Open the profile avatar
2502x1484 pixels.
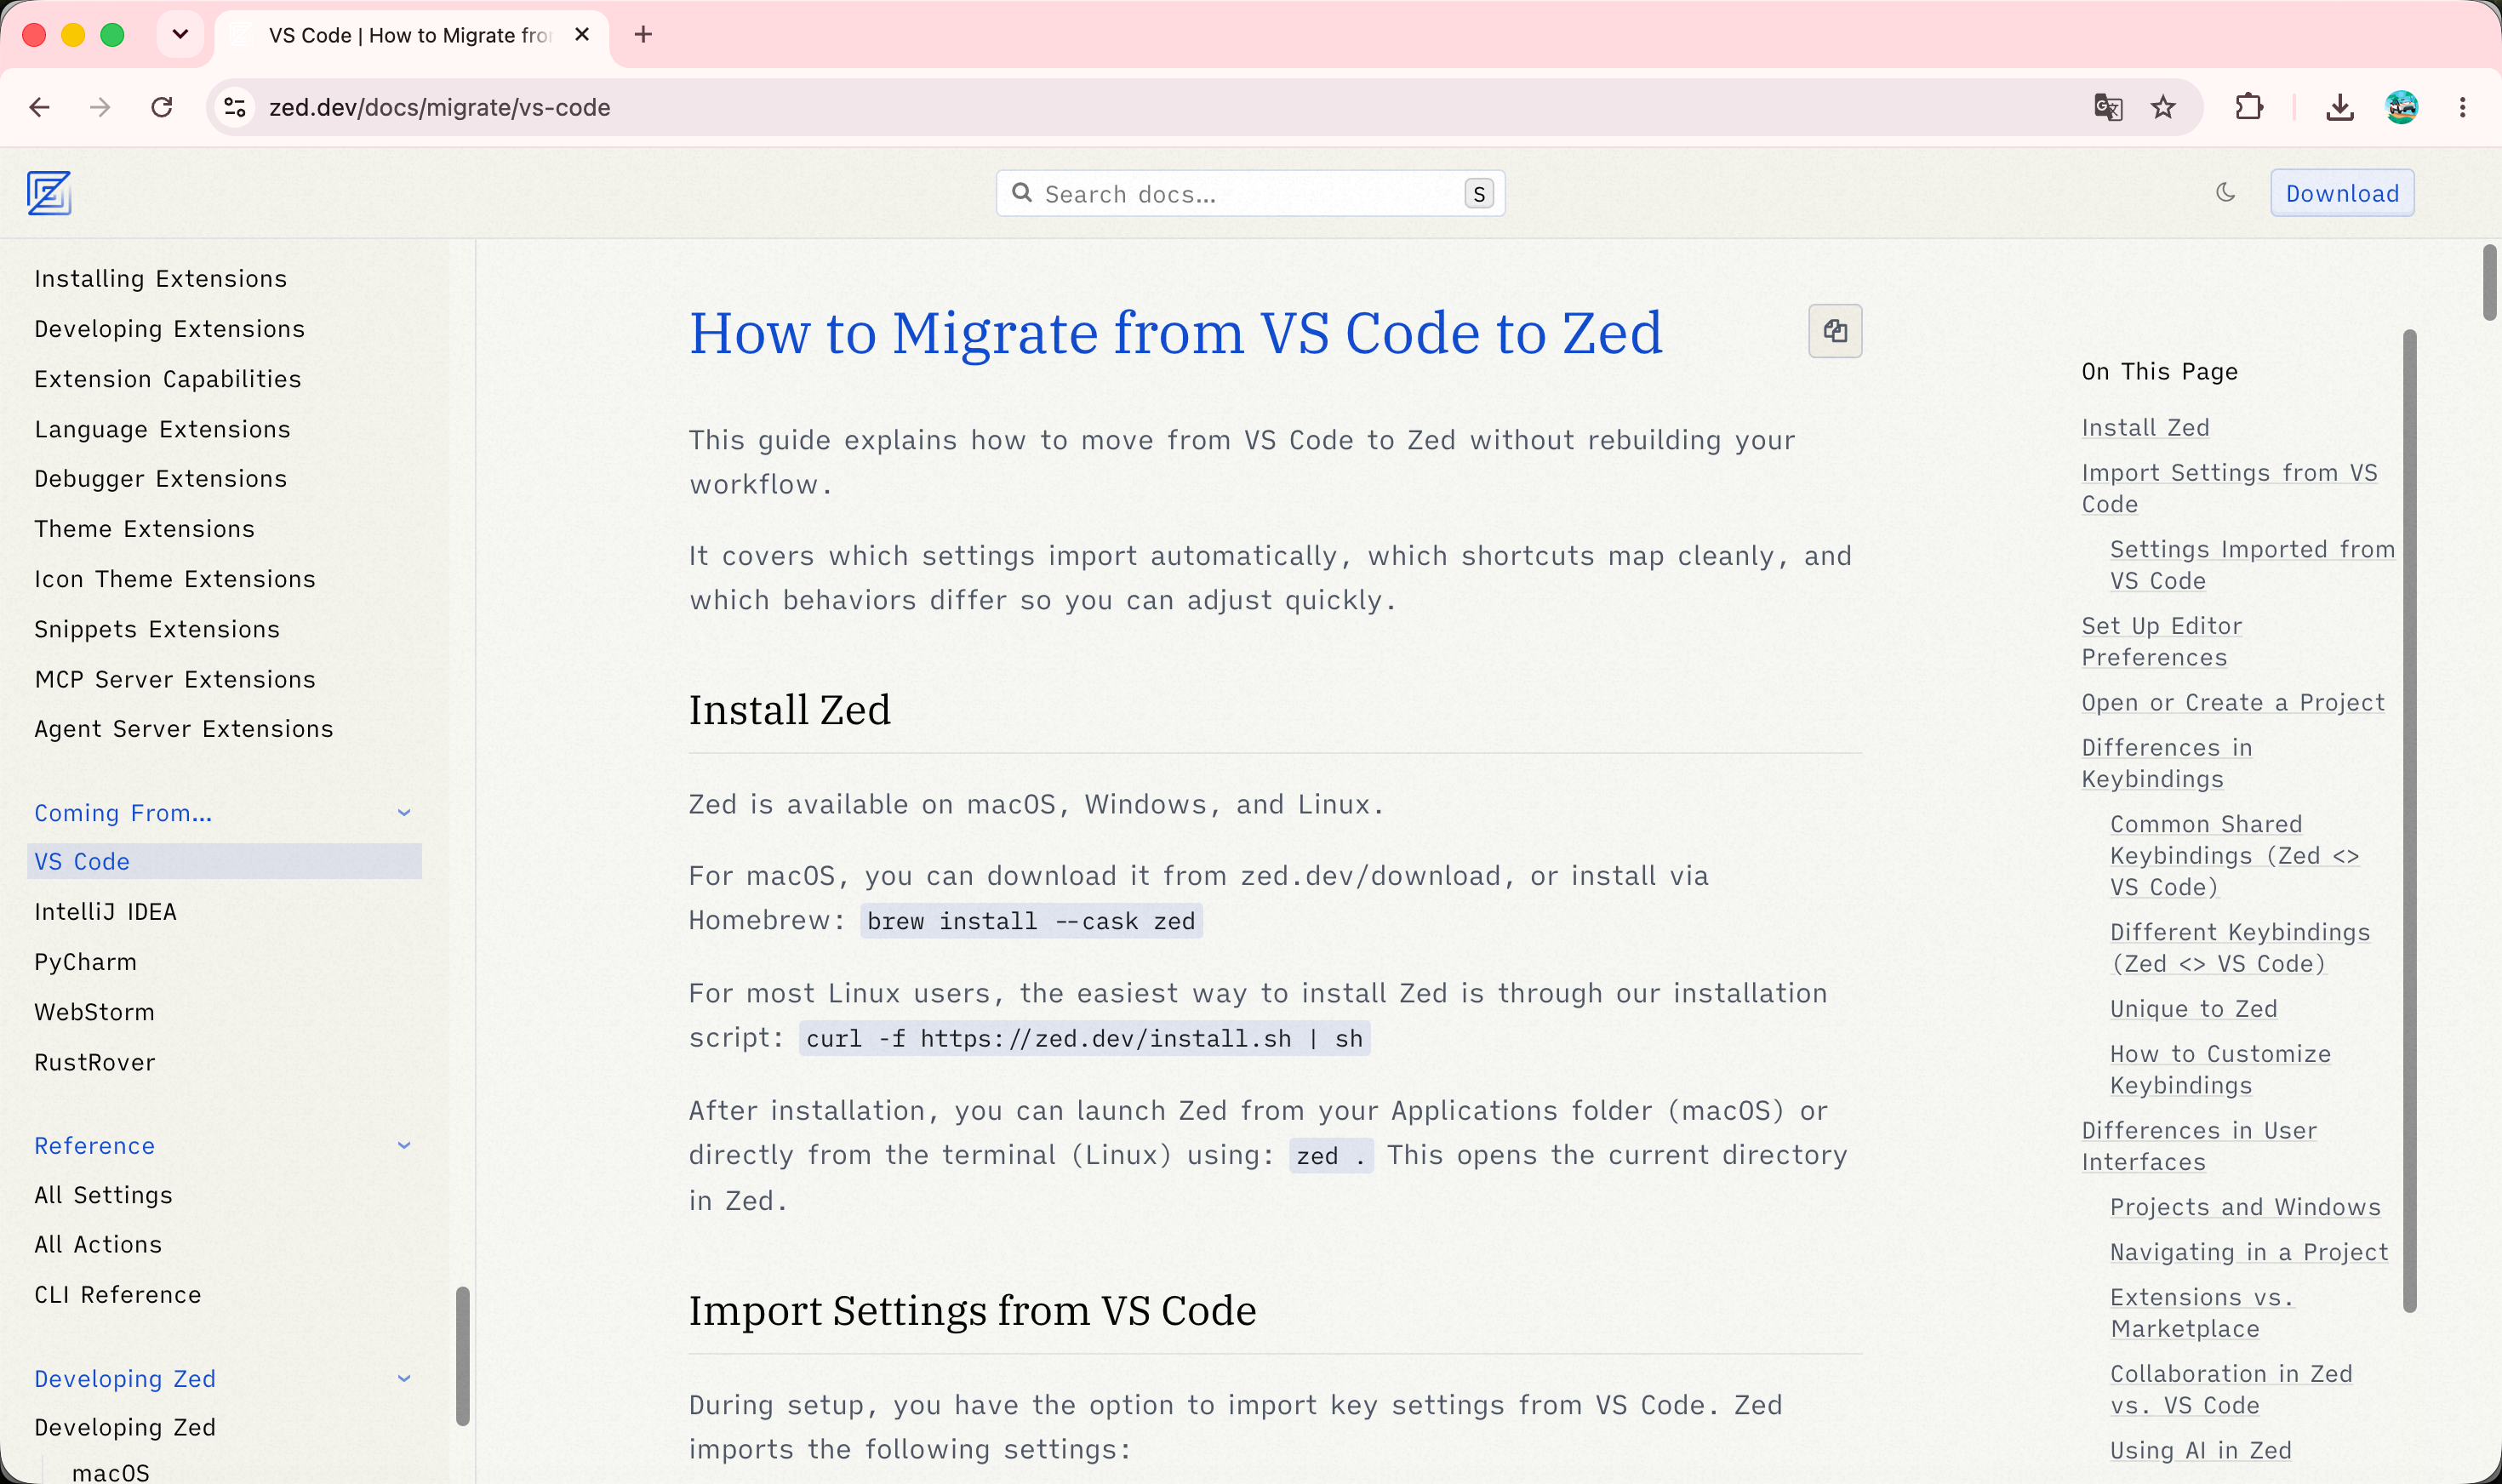click(x=2401, y=107)
